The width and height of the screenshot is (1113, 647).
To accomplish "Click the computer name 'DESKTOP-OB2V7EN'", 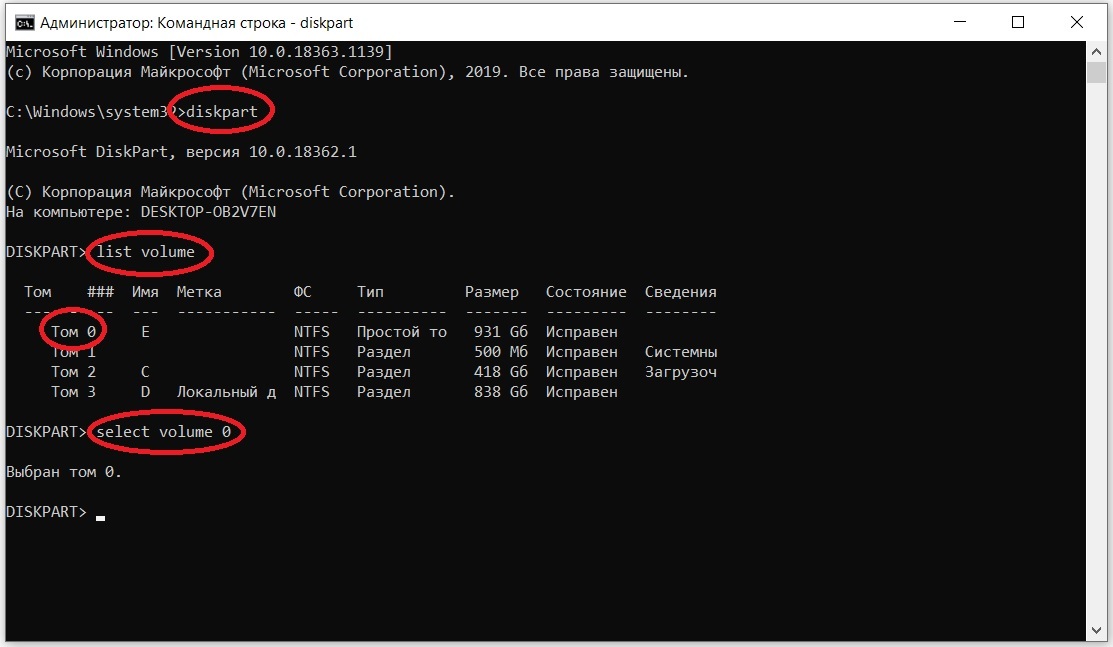I will click(x=209, y=212).
